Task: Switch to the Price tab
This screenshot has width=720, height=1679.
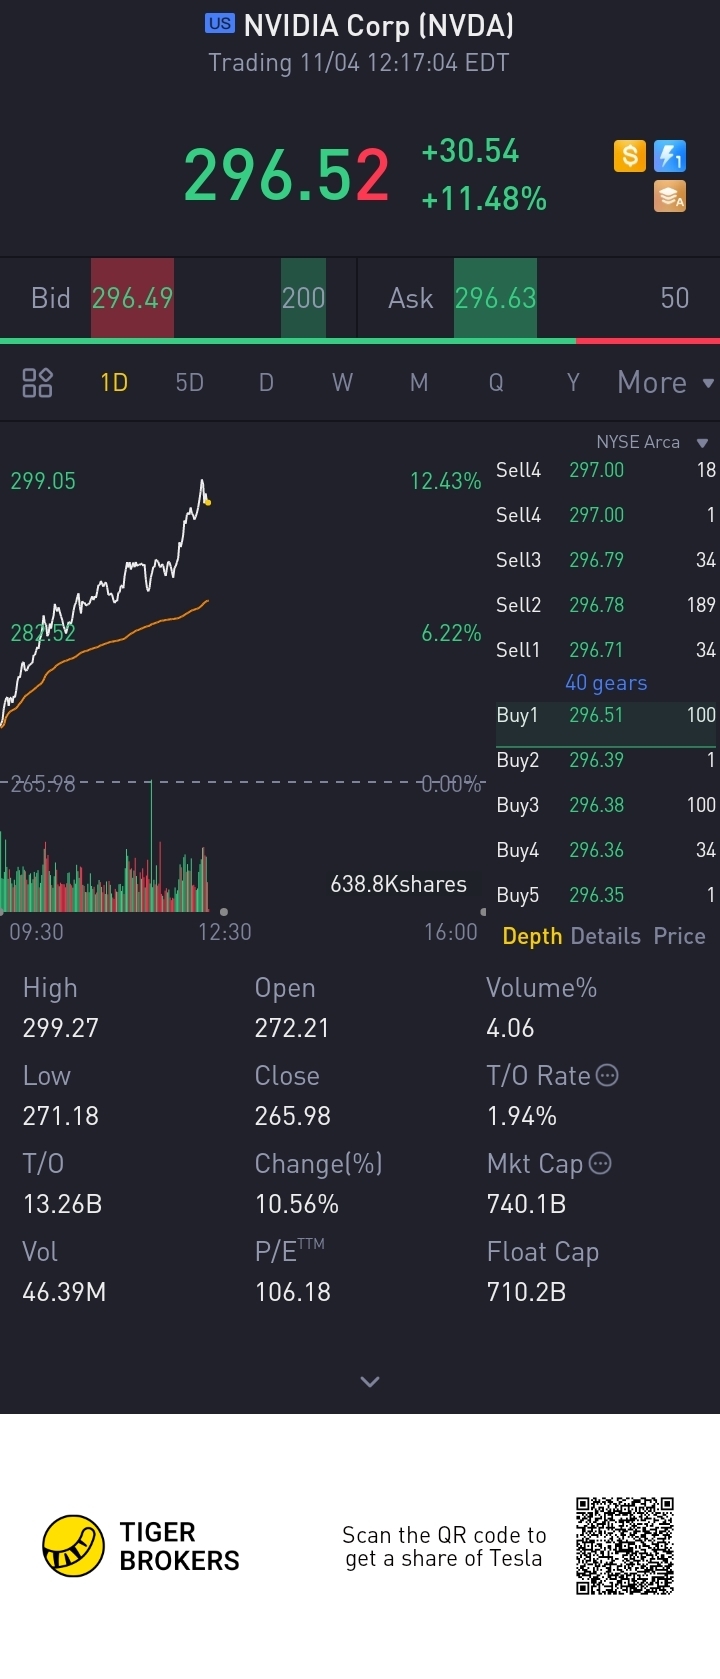Action: pyautogui.click(x=679, y=936)
